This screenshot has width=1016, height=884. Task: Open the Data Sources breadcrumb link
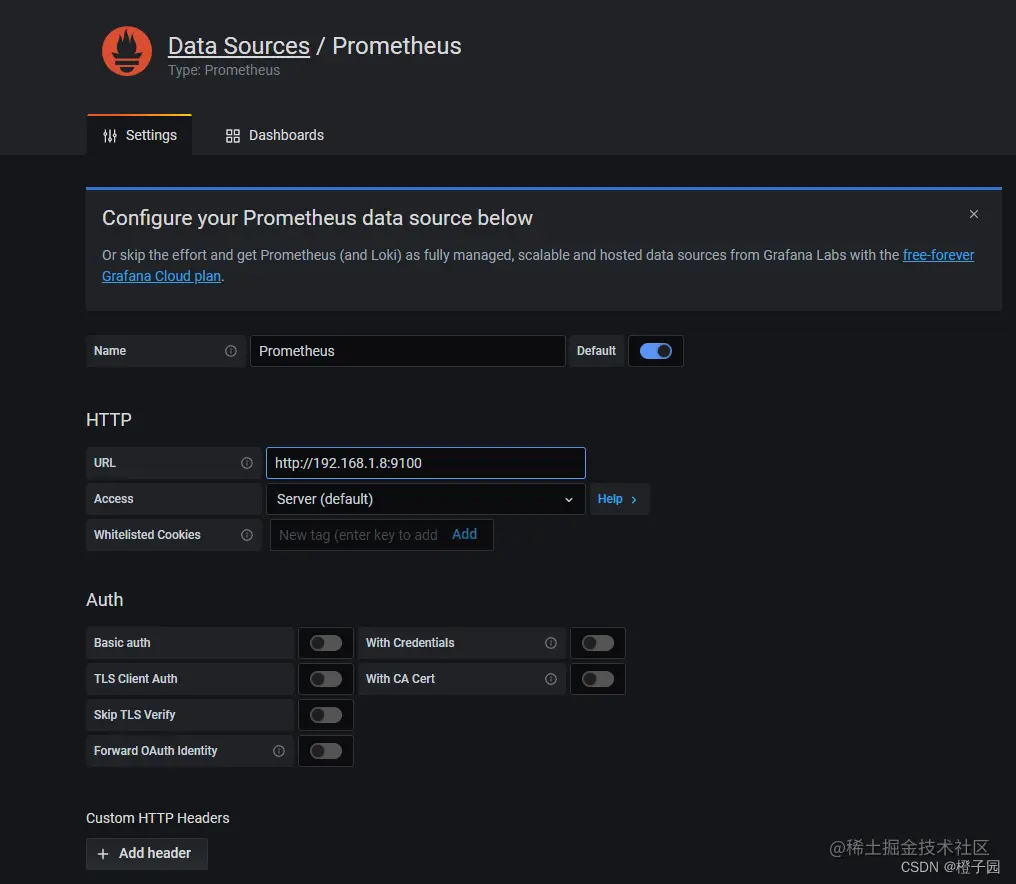tap(239, 46)
